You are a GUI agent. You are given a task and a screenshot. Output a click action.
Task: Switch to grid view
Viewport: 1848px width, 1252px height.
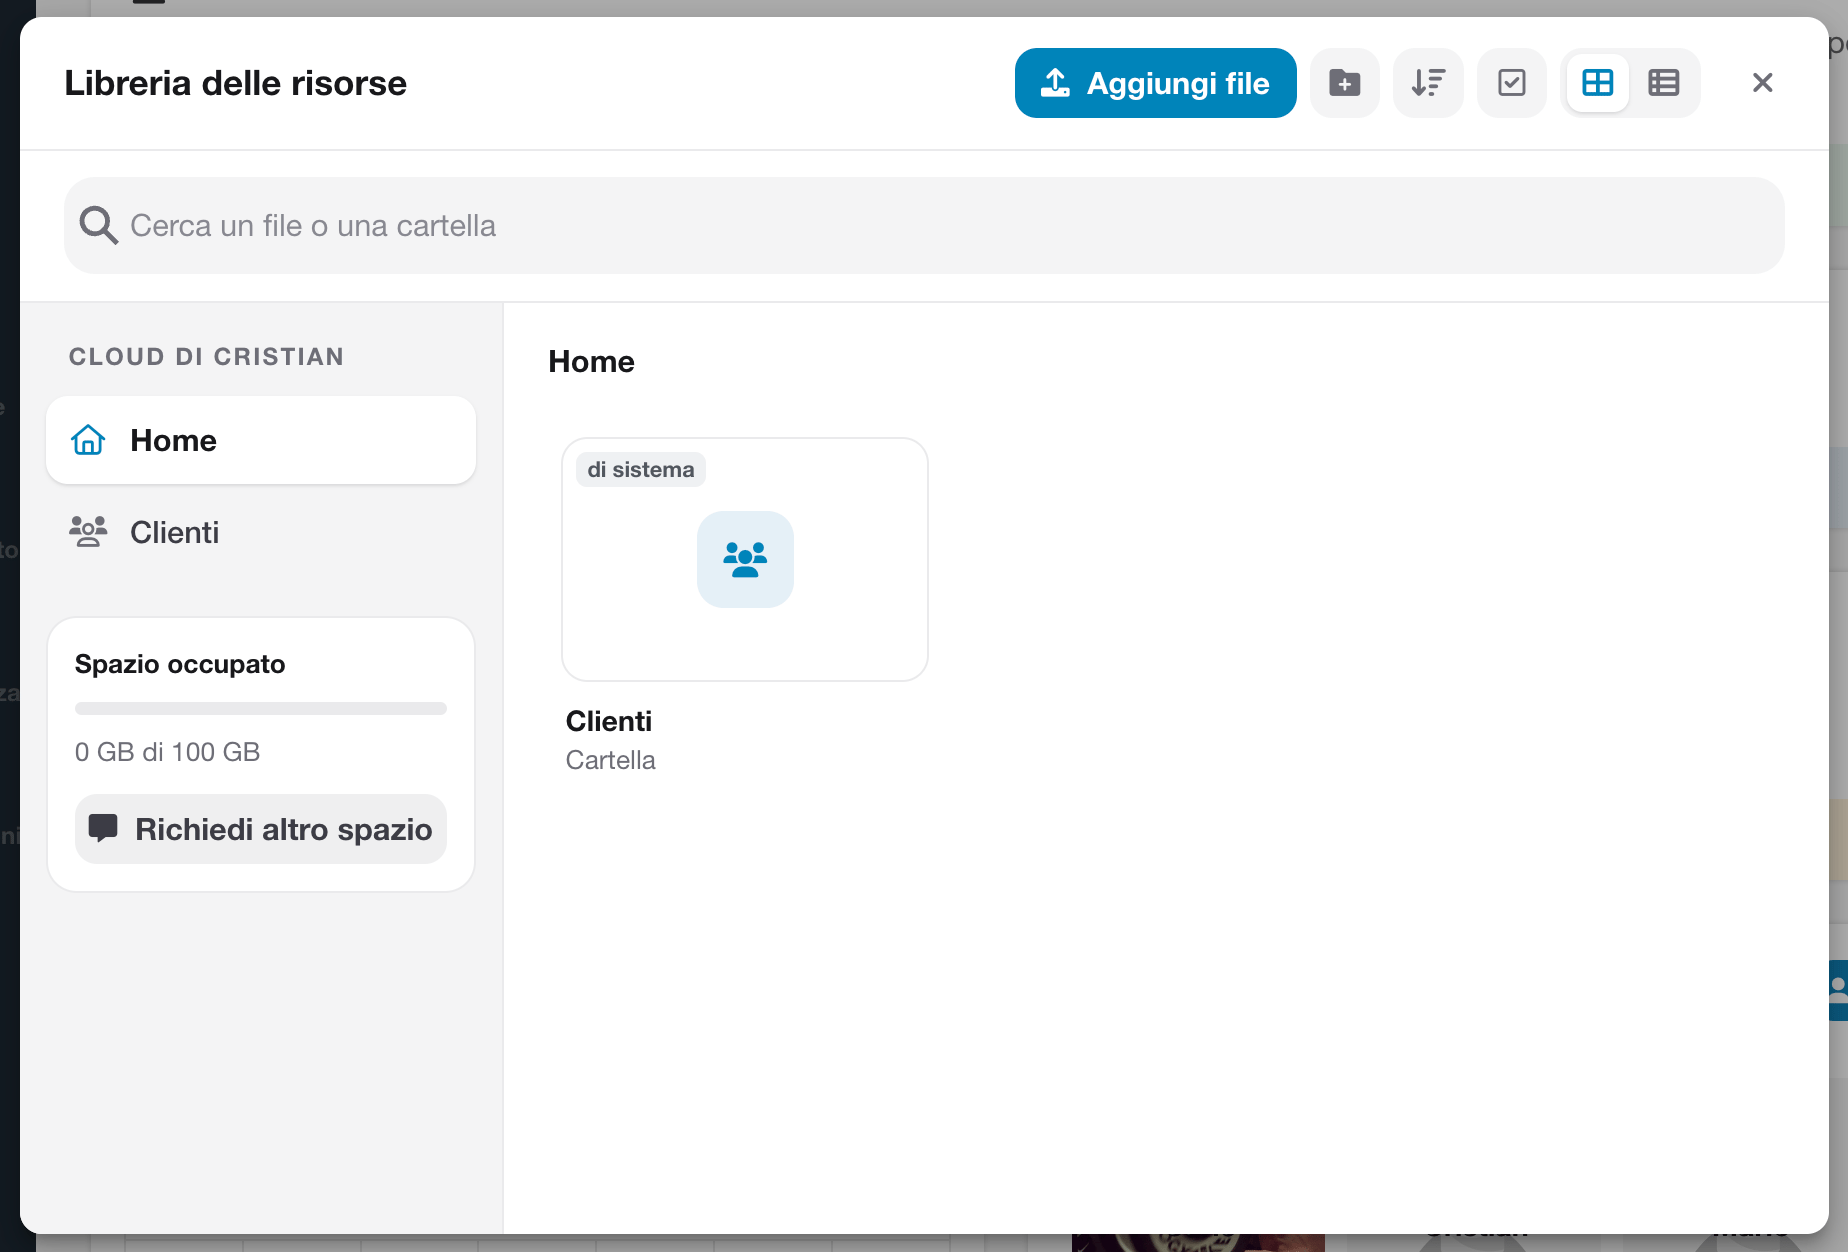point(1598,83)
